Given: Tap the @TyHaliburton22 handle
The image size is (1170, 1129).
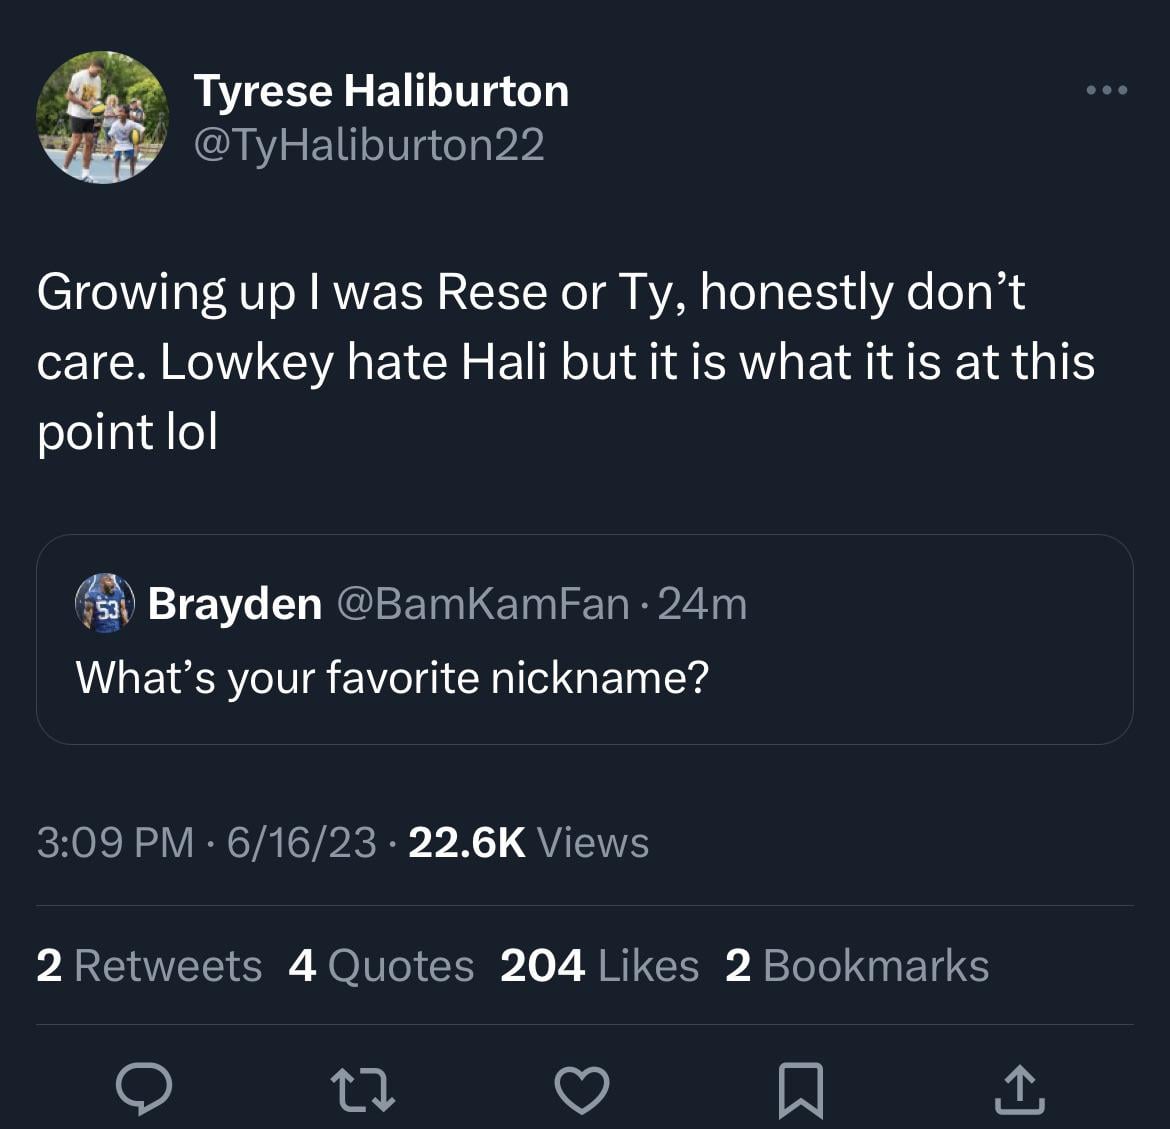Looking at the screenshot, I should pos(369,145).
